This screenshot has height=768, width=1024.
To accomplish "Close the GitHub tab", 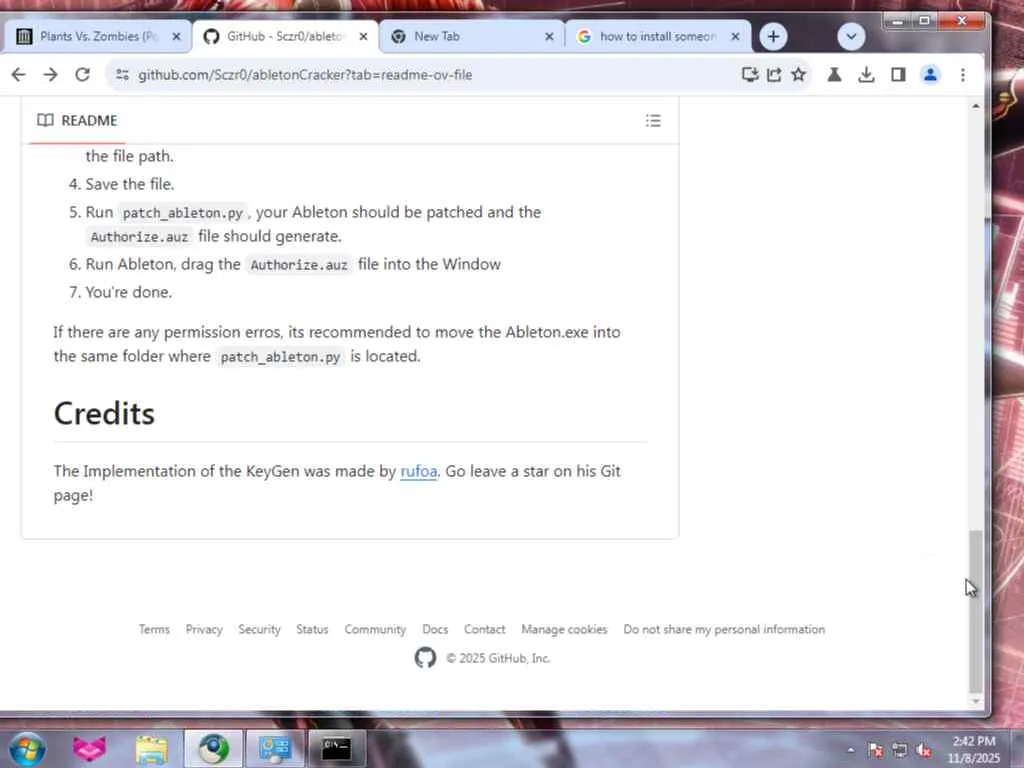I will point(363,37).
